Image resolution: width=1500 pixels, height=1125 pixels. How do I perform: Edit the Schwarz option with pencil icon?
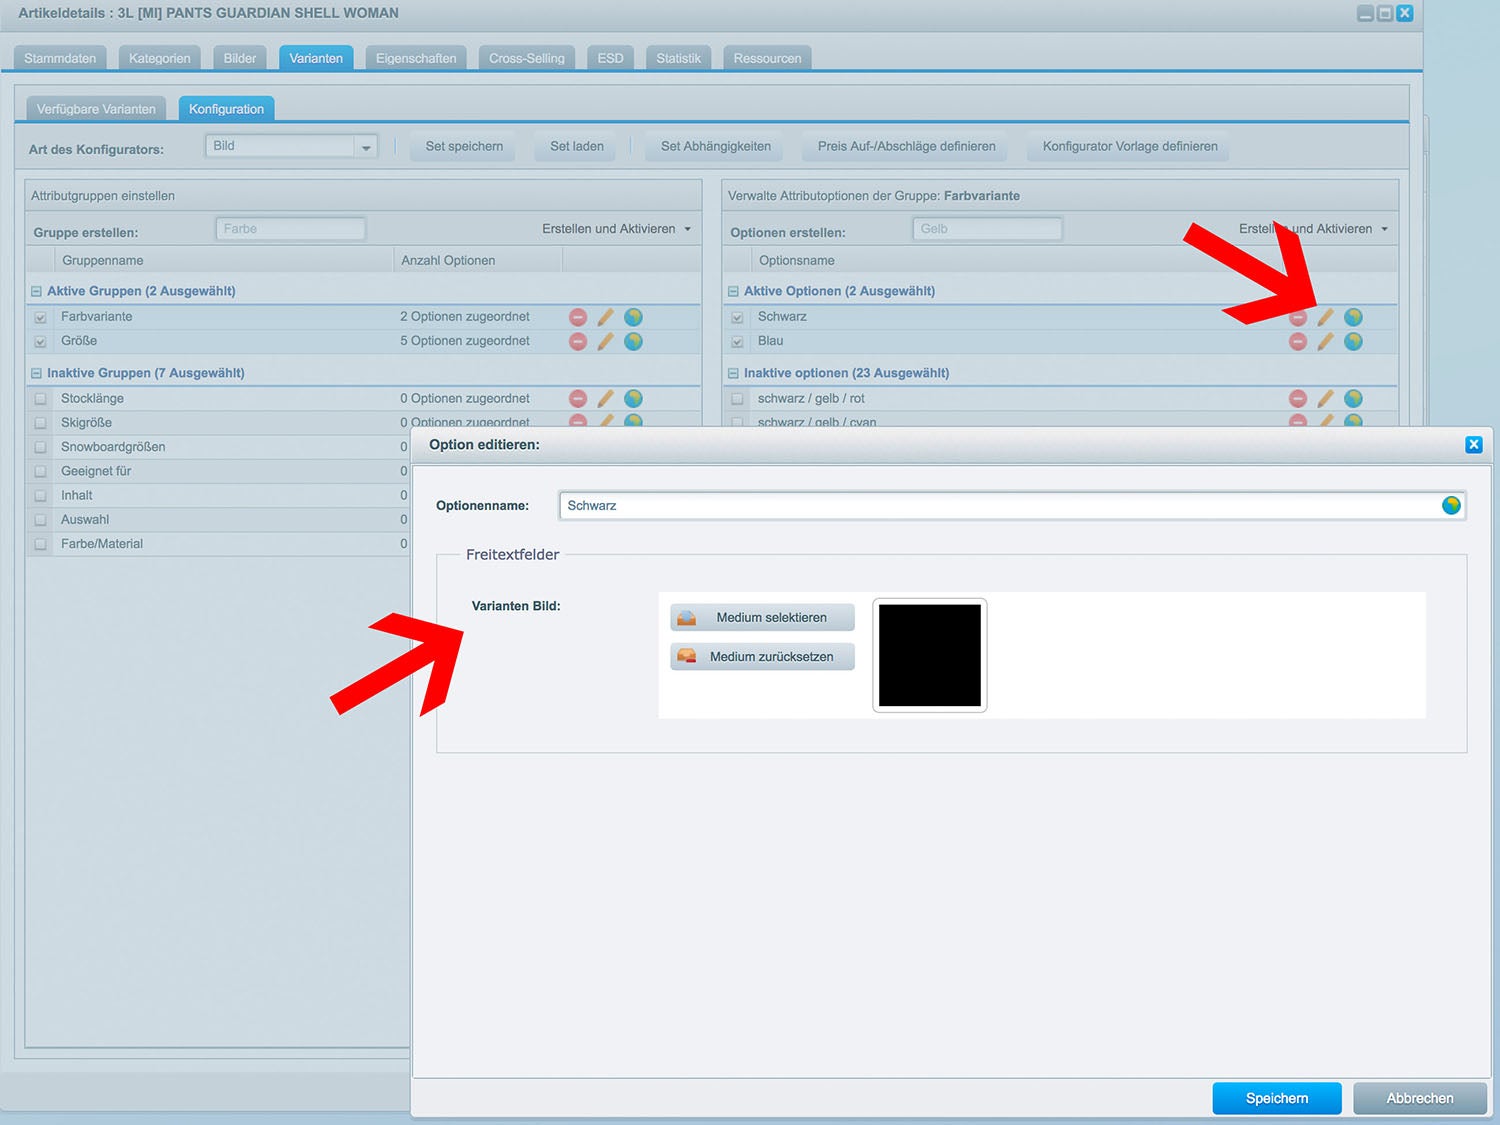[1325, 317]
